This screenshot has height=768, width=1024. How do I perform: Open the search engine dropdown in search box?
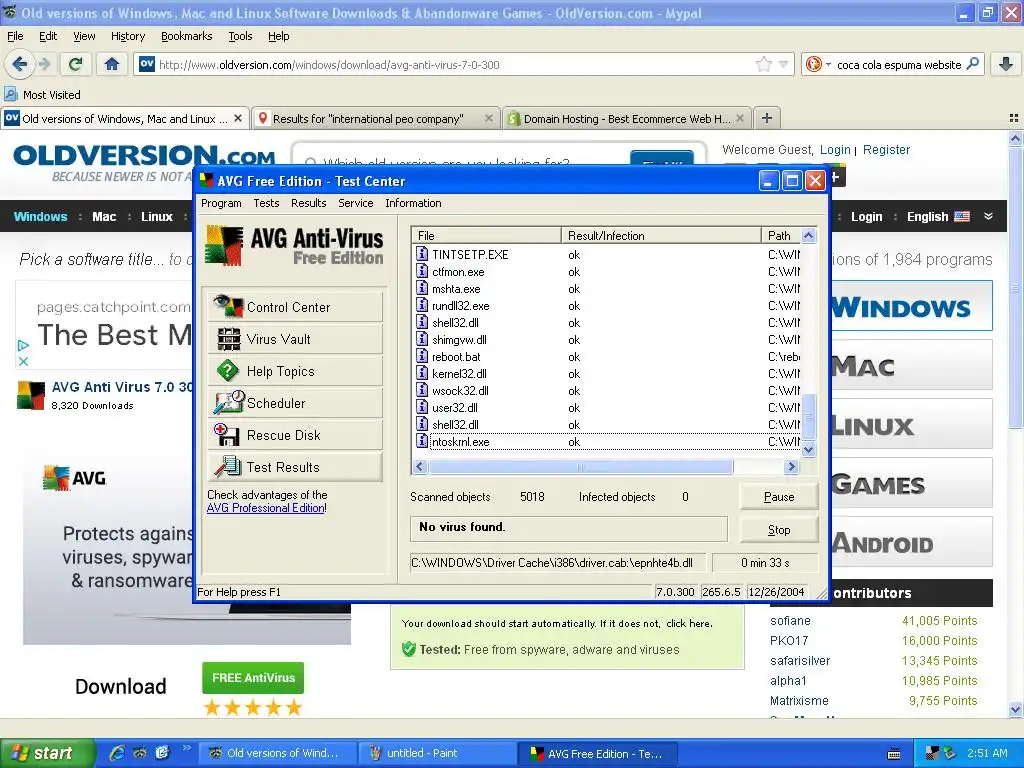point(829,64)
